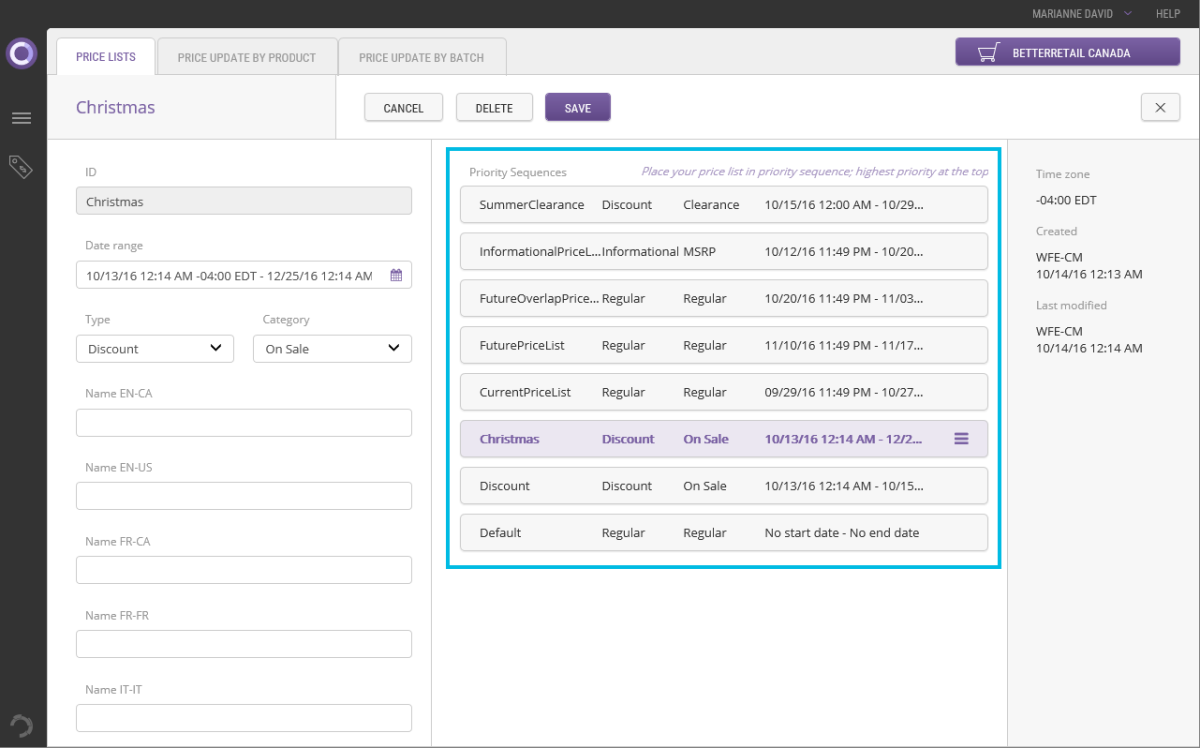Select the price tag icon in sidebar
Screen dimensions: 1200x748
click(21, 166)
